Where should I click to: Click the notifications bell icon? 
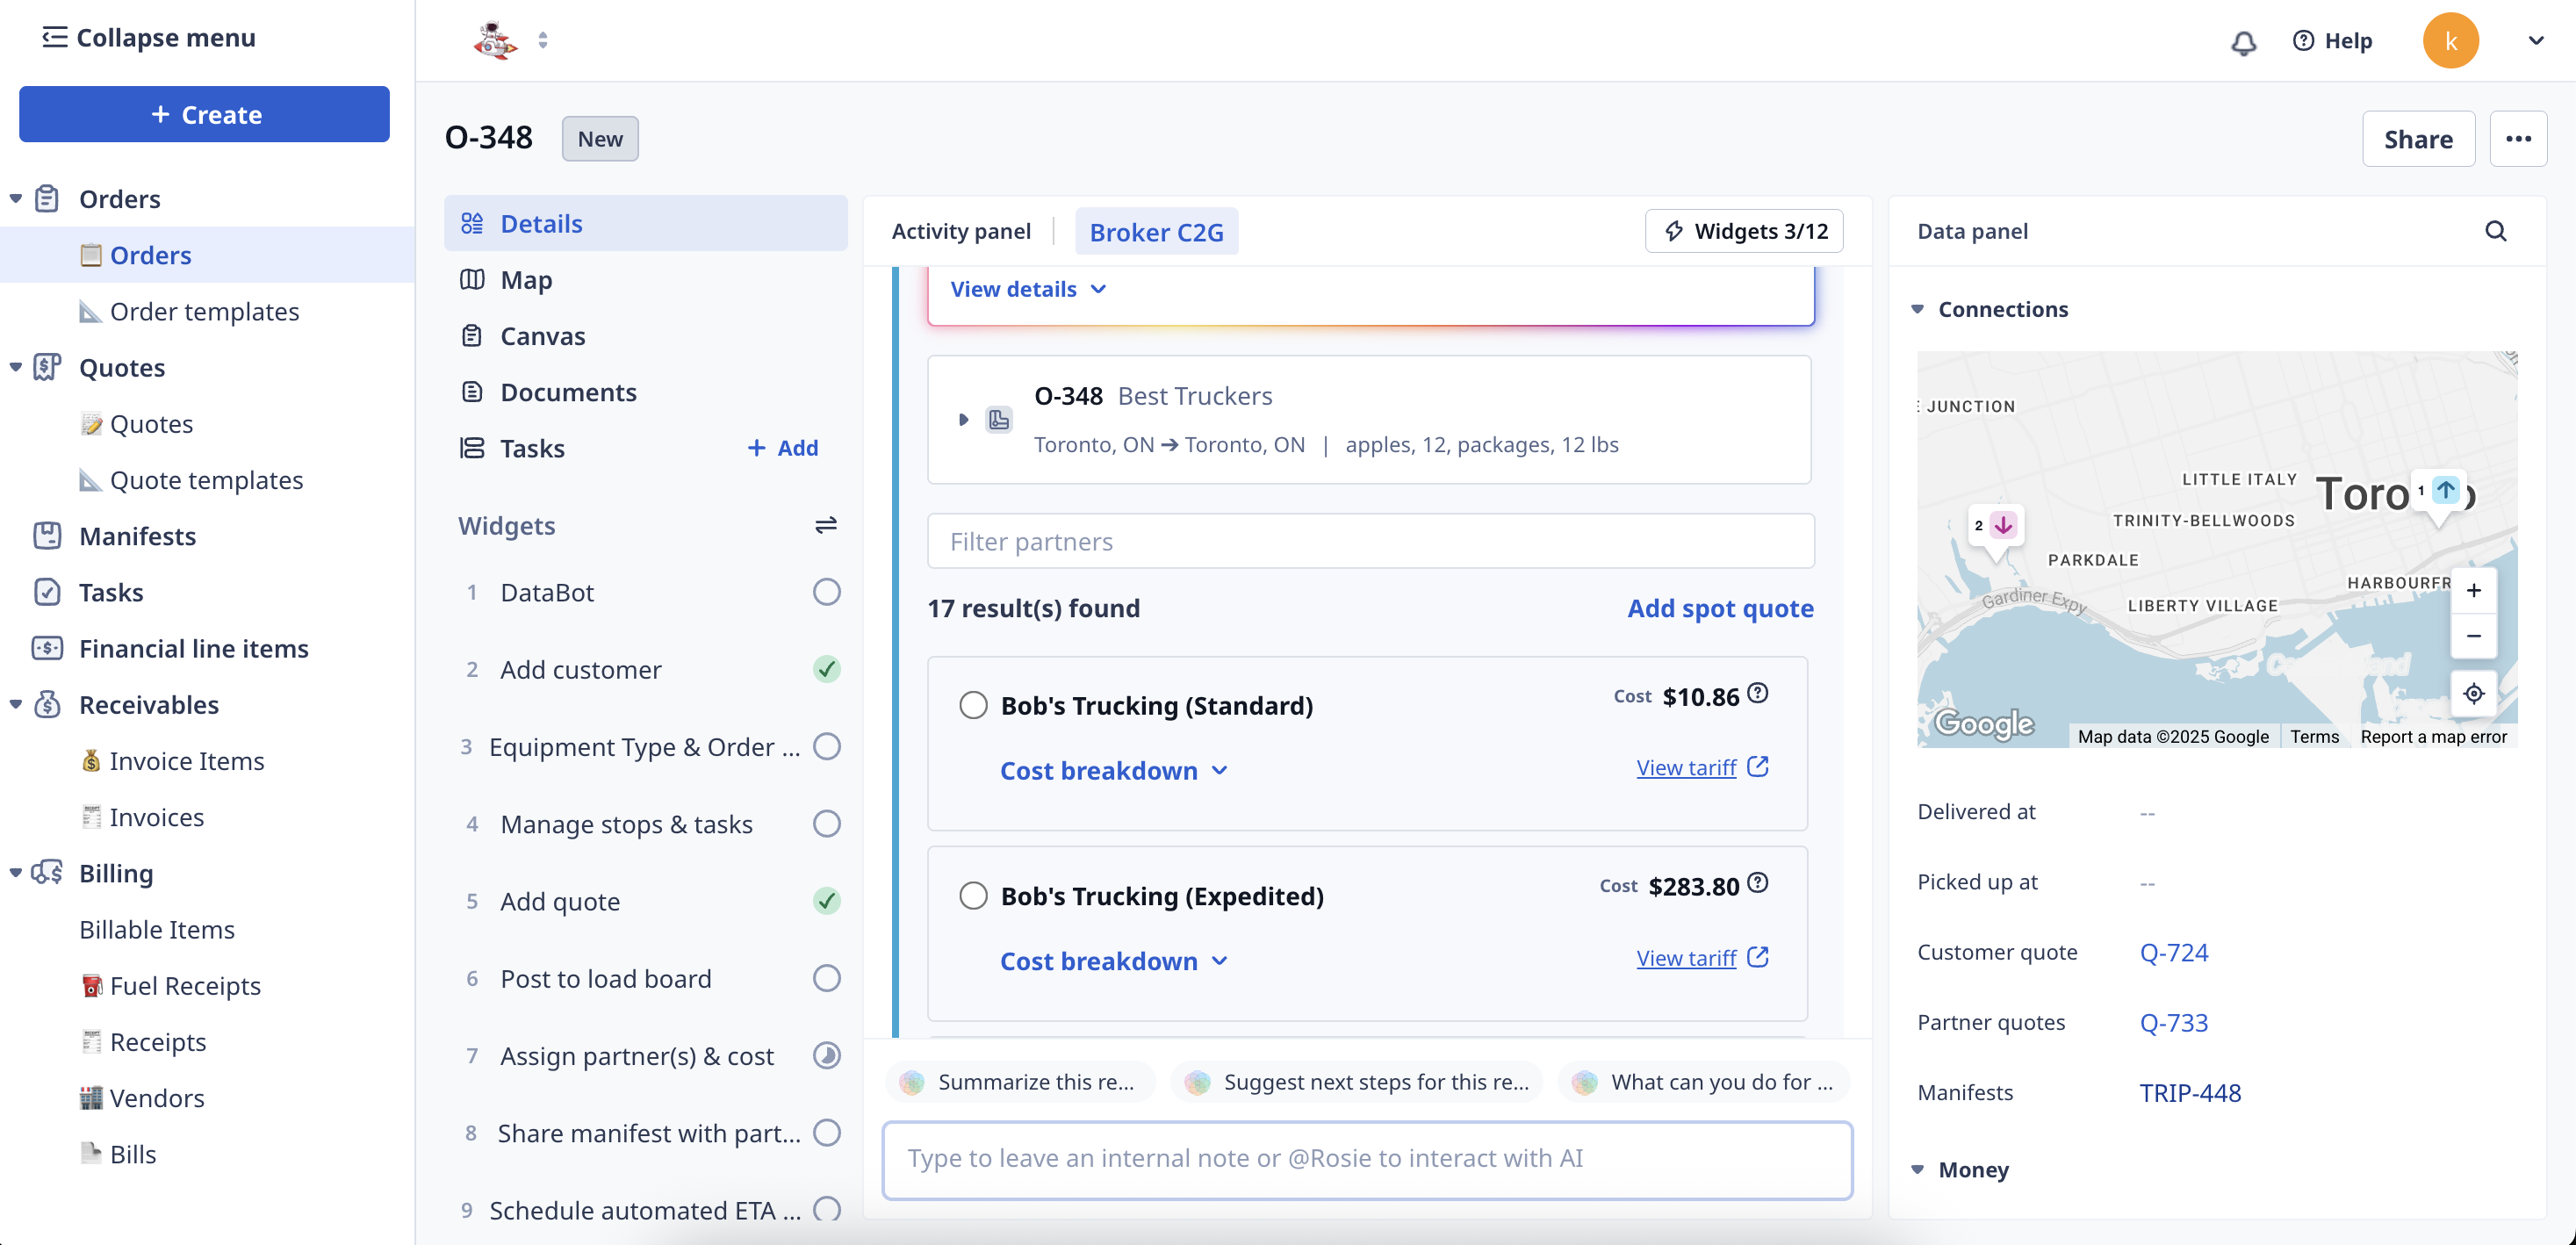click(x=2243, y=42)
